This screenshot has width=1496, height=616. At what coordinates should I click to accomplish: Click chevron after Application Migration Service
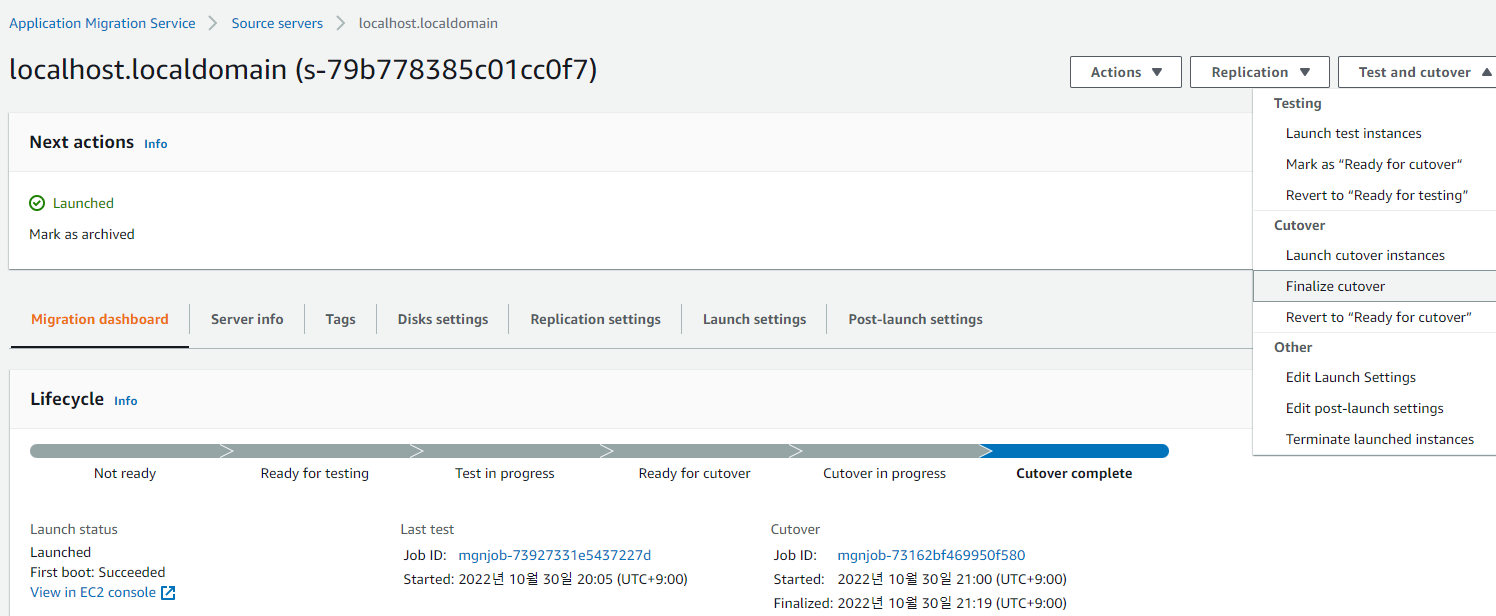click(x=213, y=23)
